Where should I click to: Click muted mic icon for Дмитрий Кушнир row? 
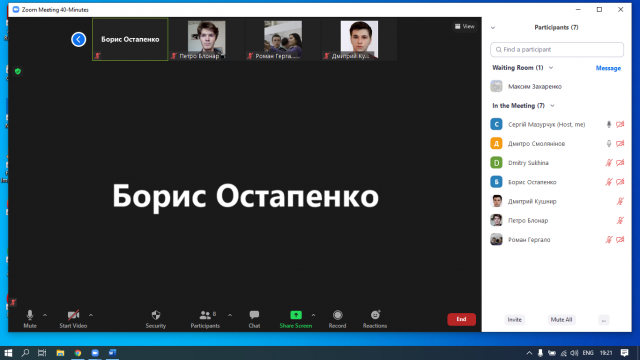click(620, 201)
